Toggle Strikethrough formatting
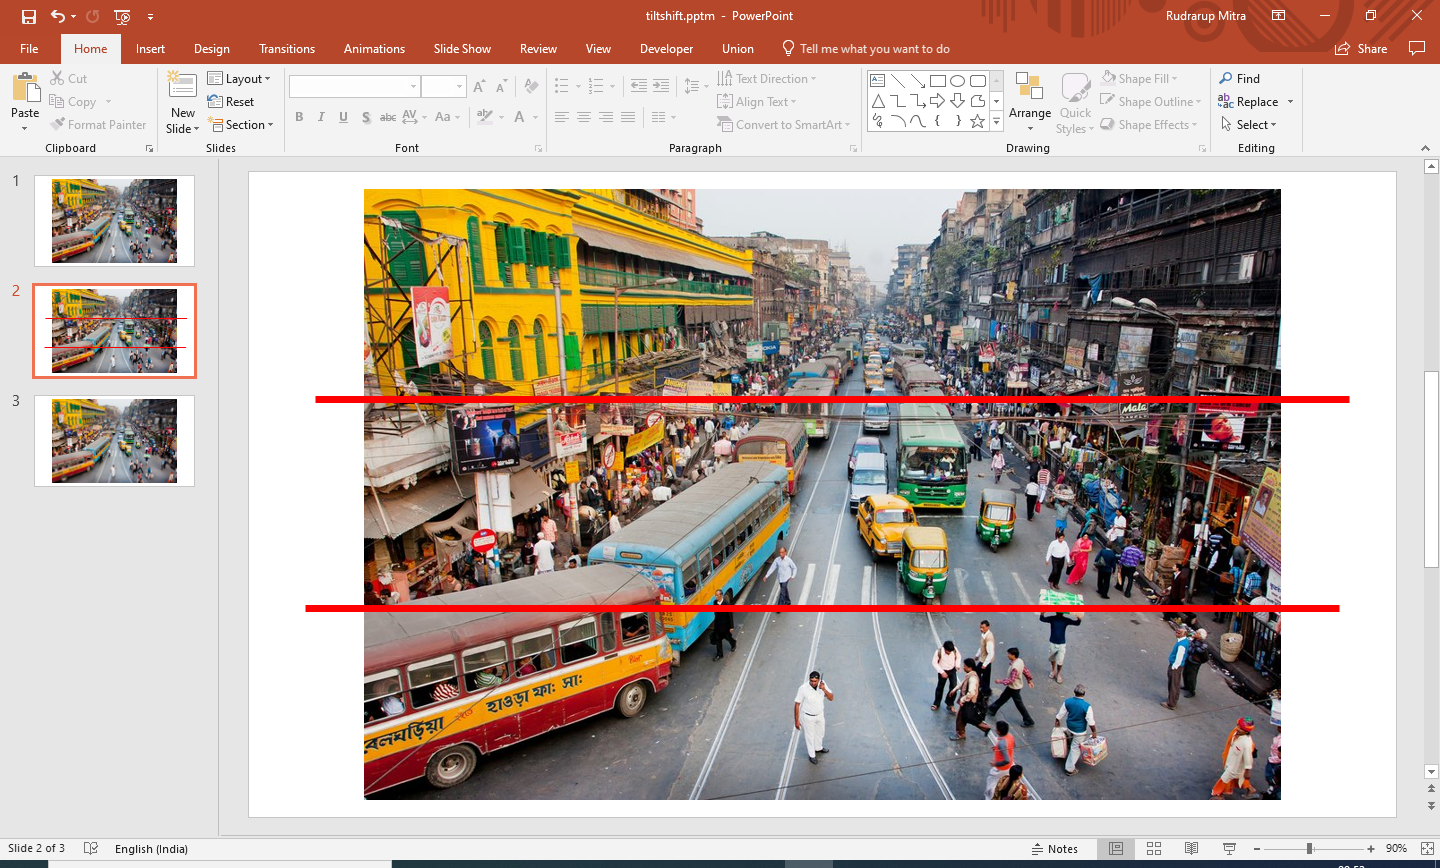Viewport: 1440px width, 868px height. [x=388, y=117]
